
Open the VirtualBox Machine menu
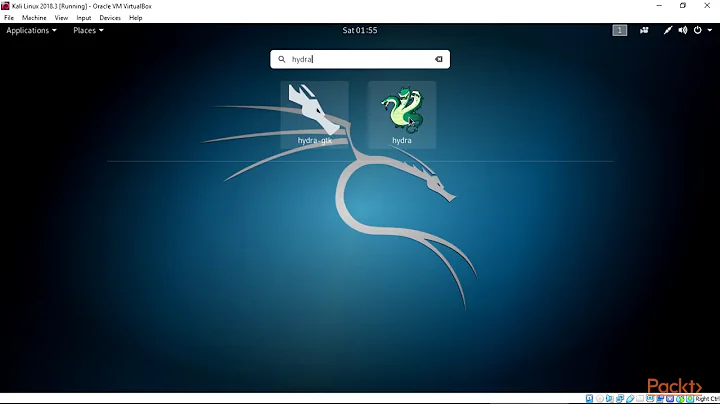point(34,18)
